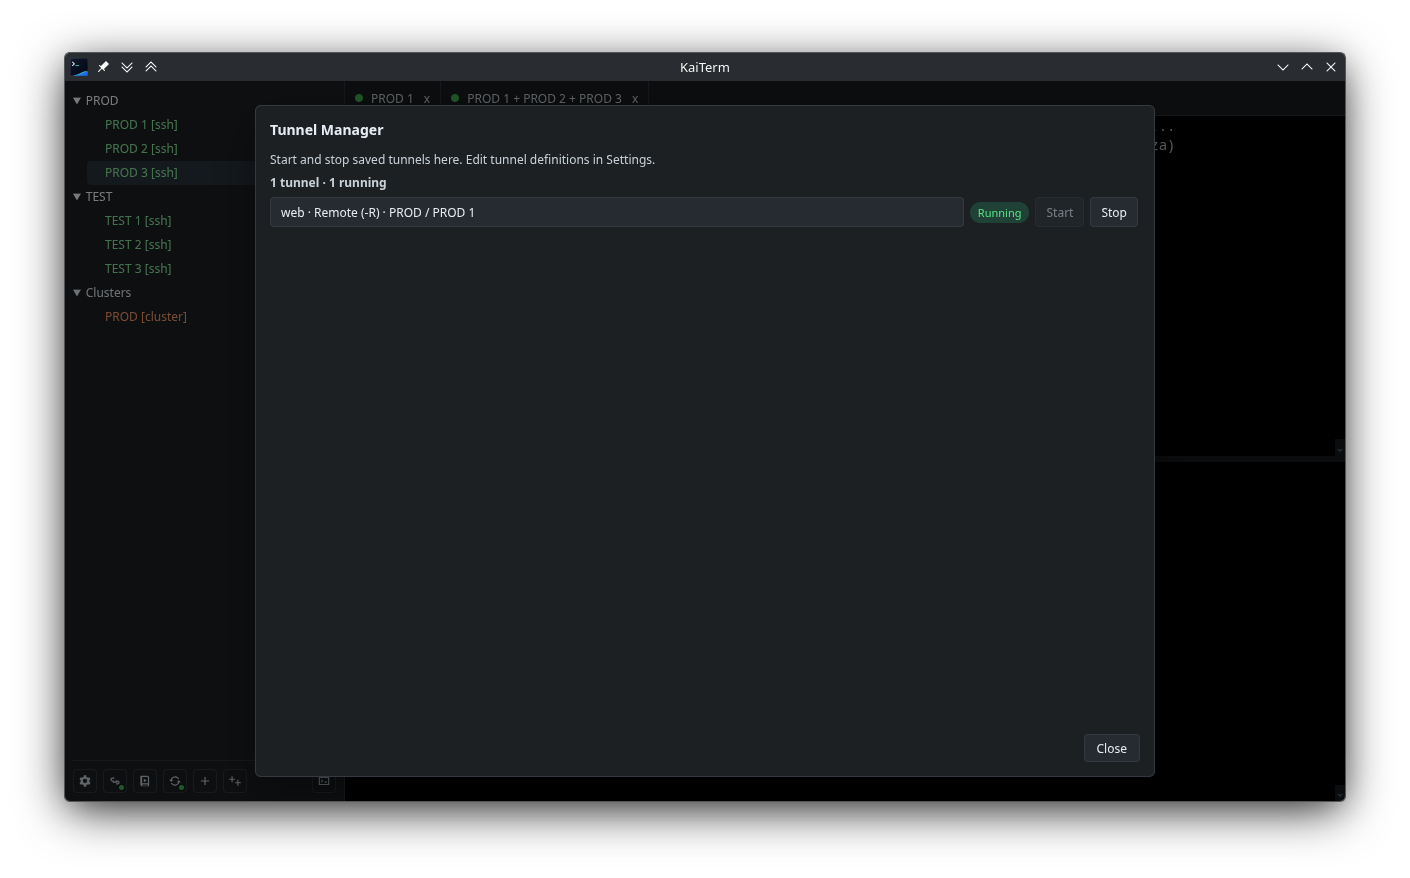Click the Tunnel Manager heading
Viewport: 1410px width, 878px height.
point(327,130)
